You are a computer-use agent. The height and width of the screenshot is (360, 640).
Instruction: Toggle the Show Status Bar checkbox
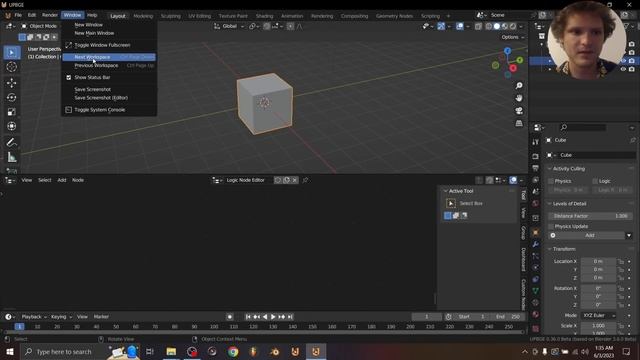[x=69, y=77]
